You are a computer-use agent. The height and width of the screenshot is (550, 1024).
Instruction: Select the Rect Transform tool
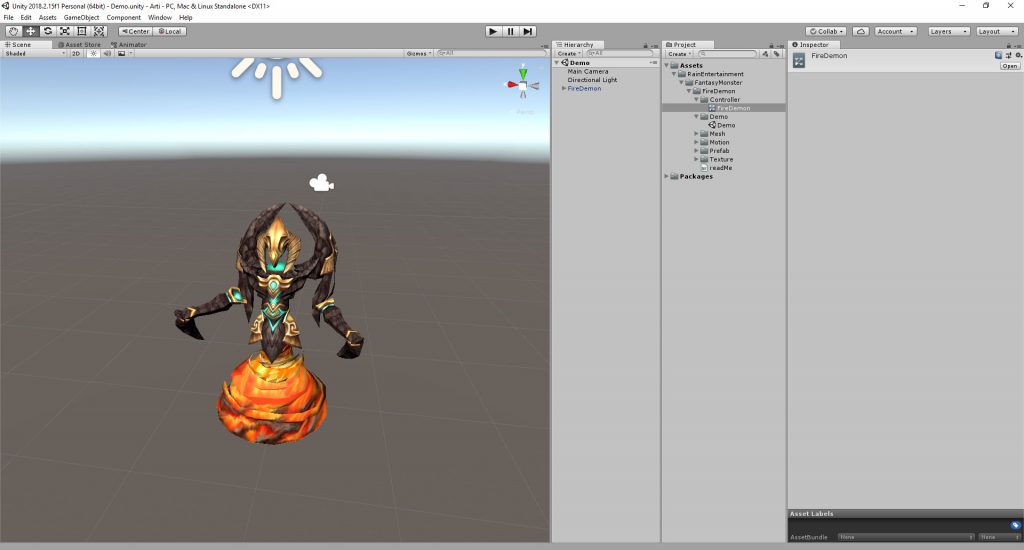82,31
